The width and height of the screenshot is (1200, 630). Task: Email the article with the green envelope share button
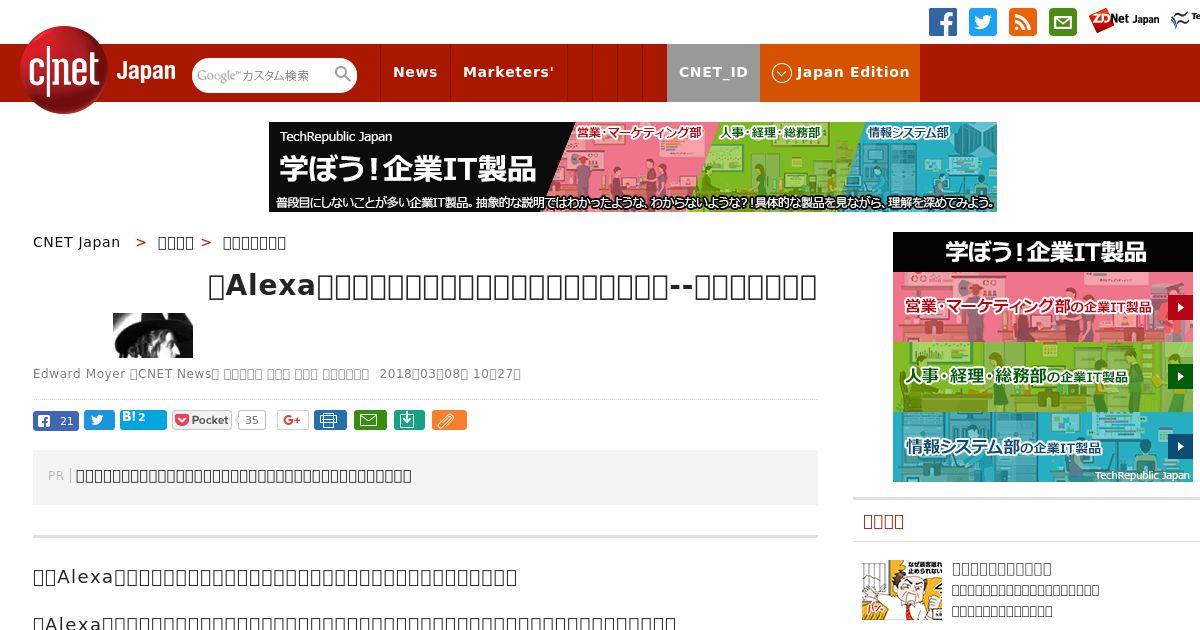[x=369, y=420]
